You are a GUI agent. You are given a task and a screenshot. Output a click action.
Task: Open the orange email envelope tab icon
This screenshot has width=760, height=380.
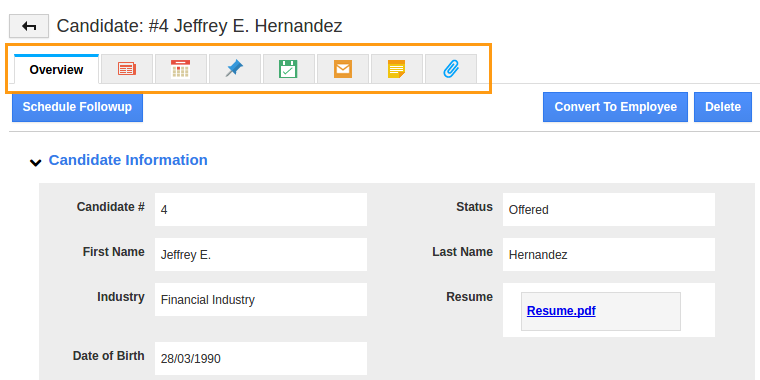(343, 69)
